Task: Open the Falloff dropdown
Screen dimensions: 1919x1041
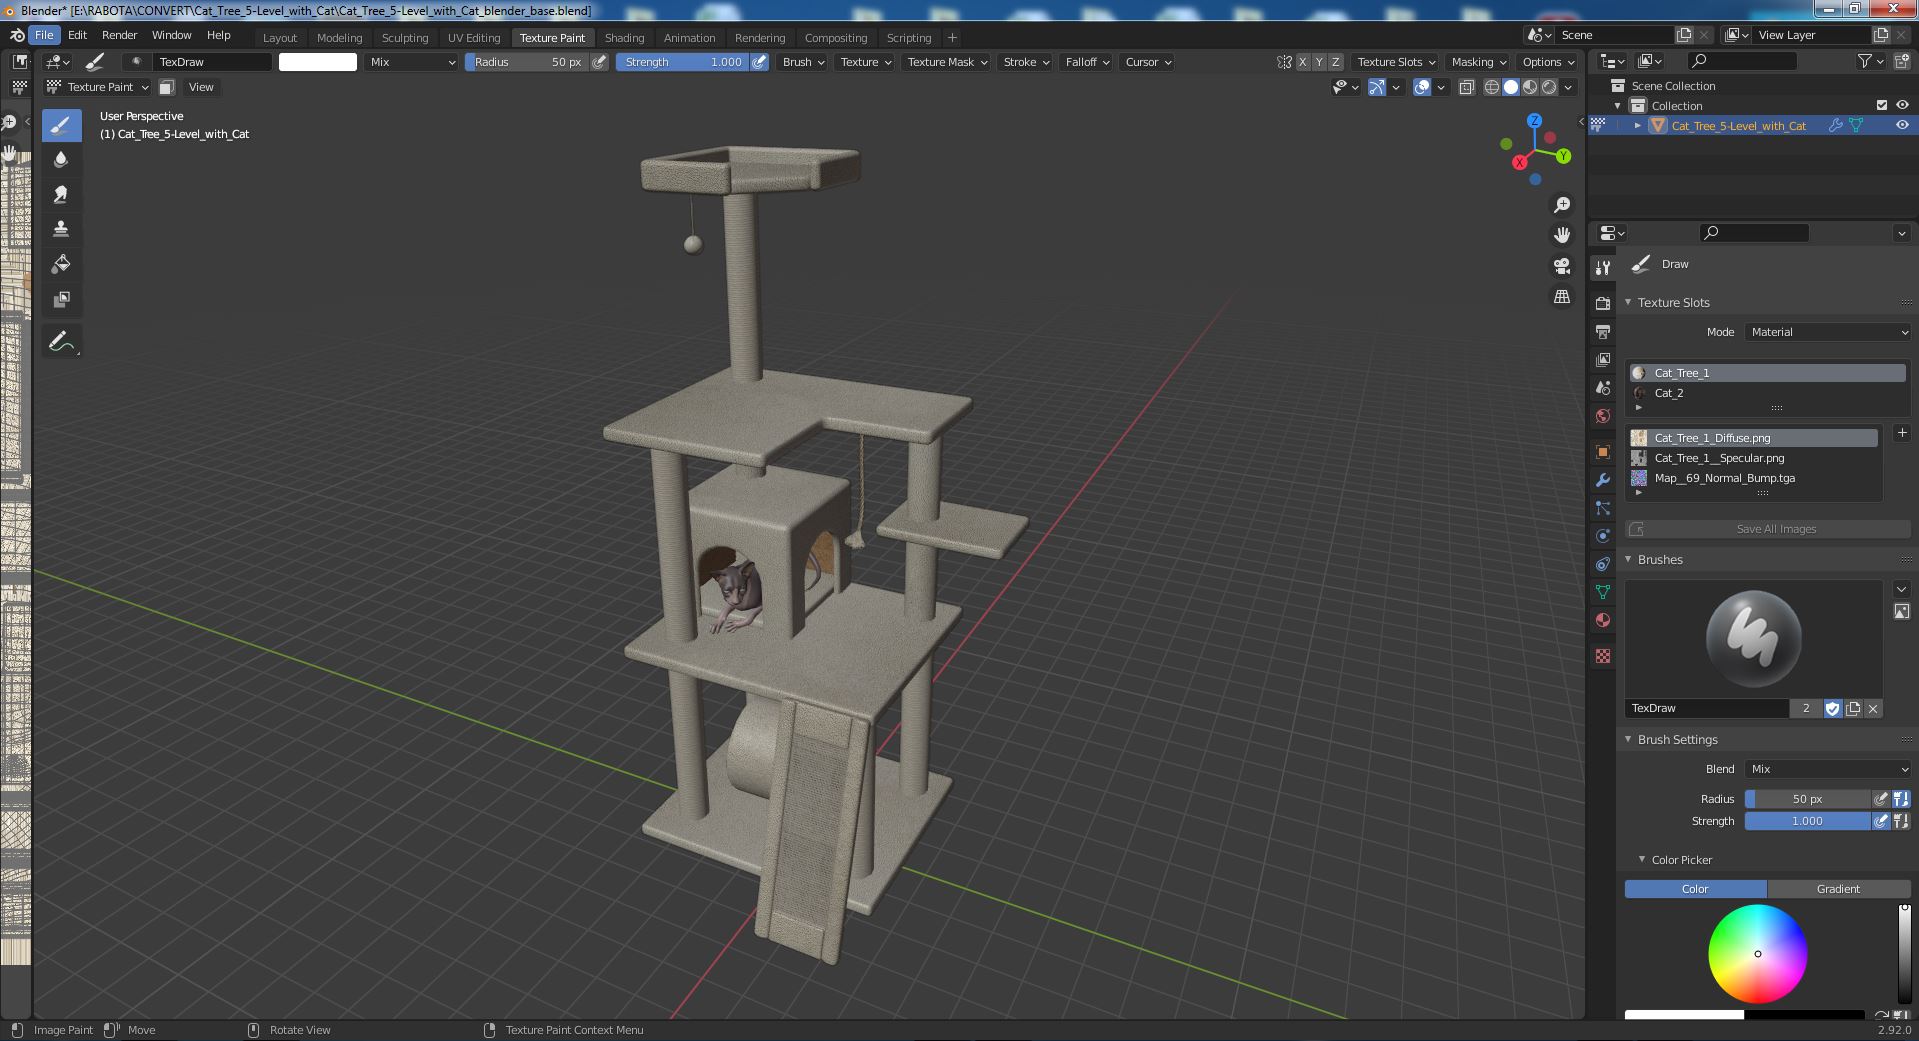Action: tap(1087, 62)
